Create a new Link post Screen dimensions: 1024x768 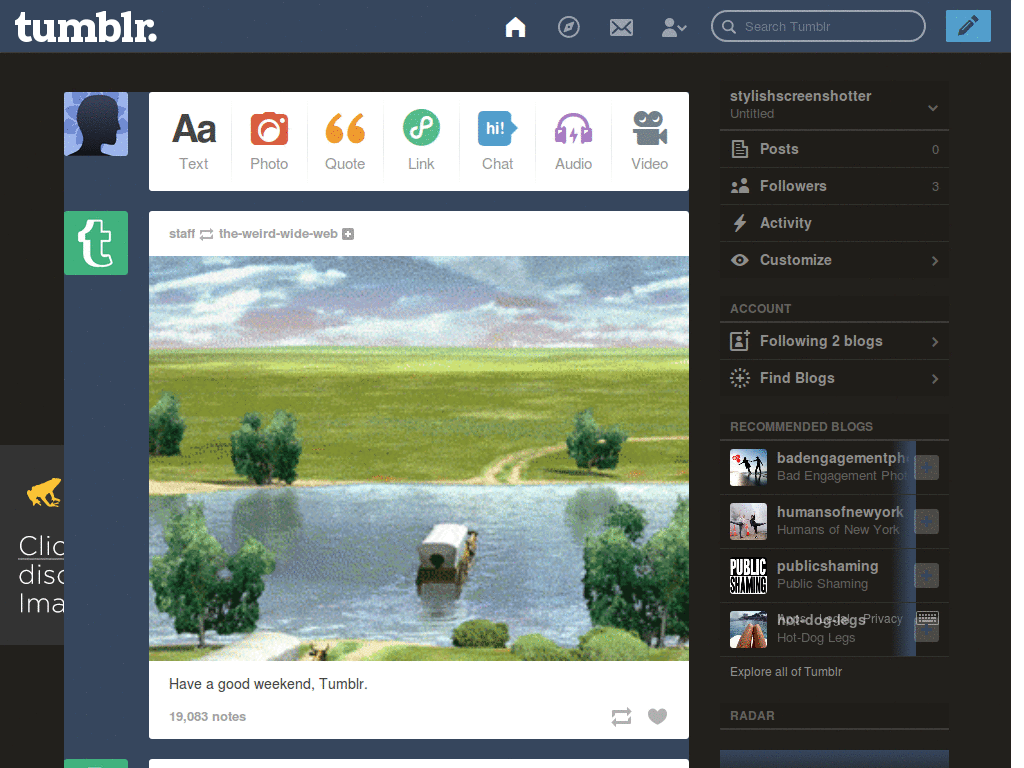421,141
